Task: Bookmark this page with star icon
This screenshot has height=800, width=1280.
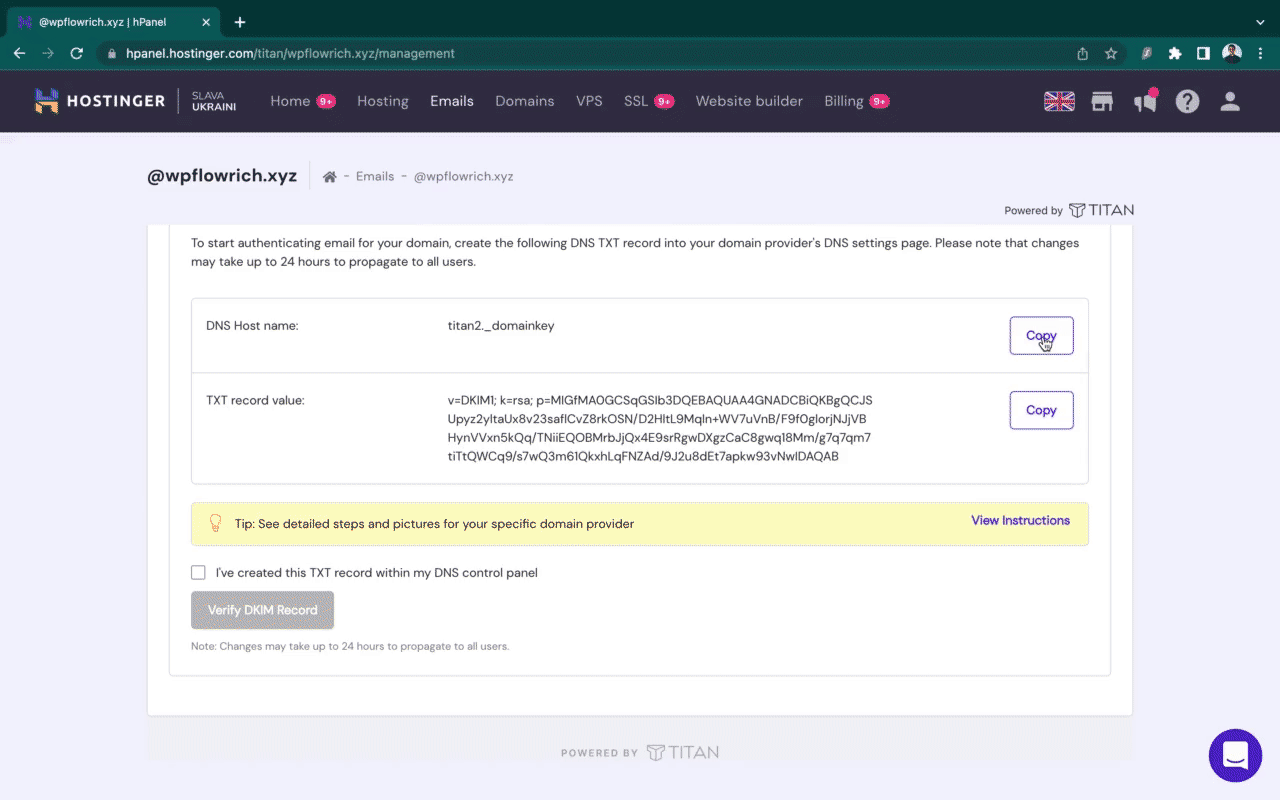Action: tap(1111, 54)
